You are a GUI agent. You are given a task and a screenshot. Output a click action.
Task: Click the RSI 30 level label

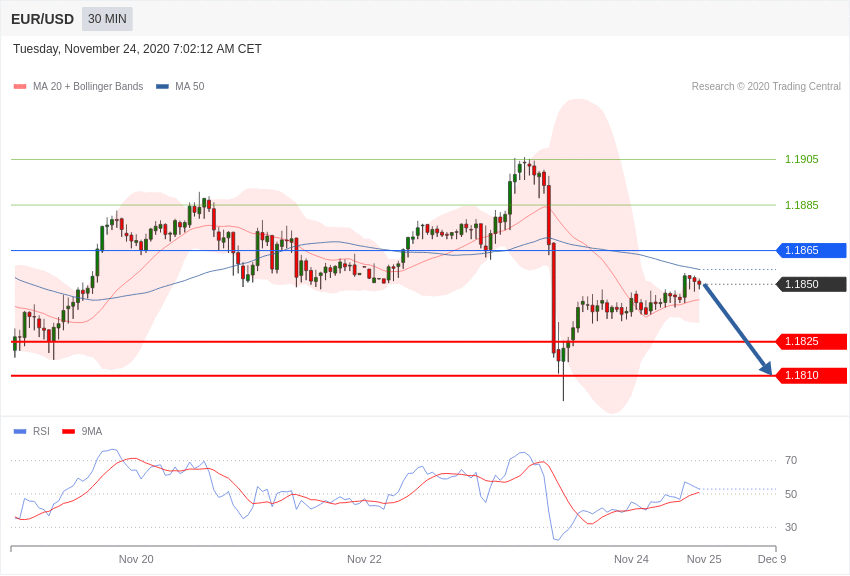(x=791, y=527)
